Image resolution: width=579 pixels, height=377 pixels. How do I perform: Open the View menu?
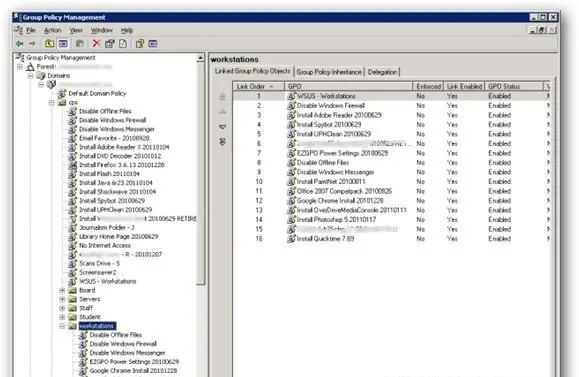(x=76, y=30)
